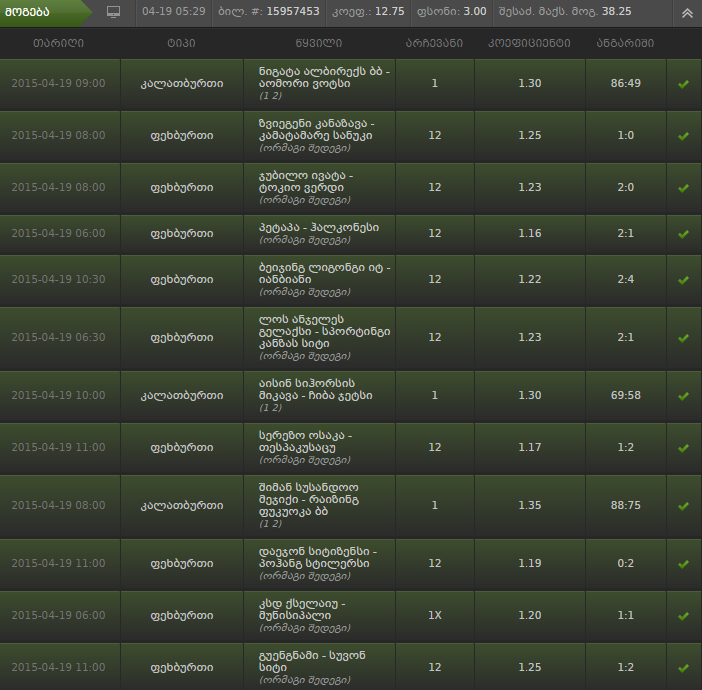The width and height of the screenshot is (702, 690).
Task: Click the total coefficient 12.75
Action: (x=390, y=11)
